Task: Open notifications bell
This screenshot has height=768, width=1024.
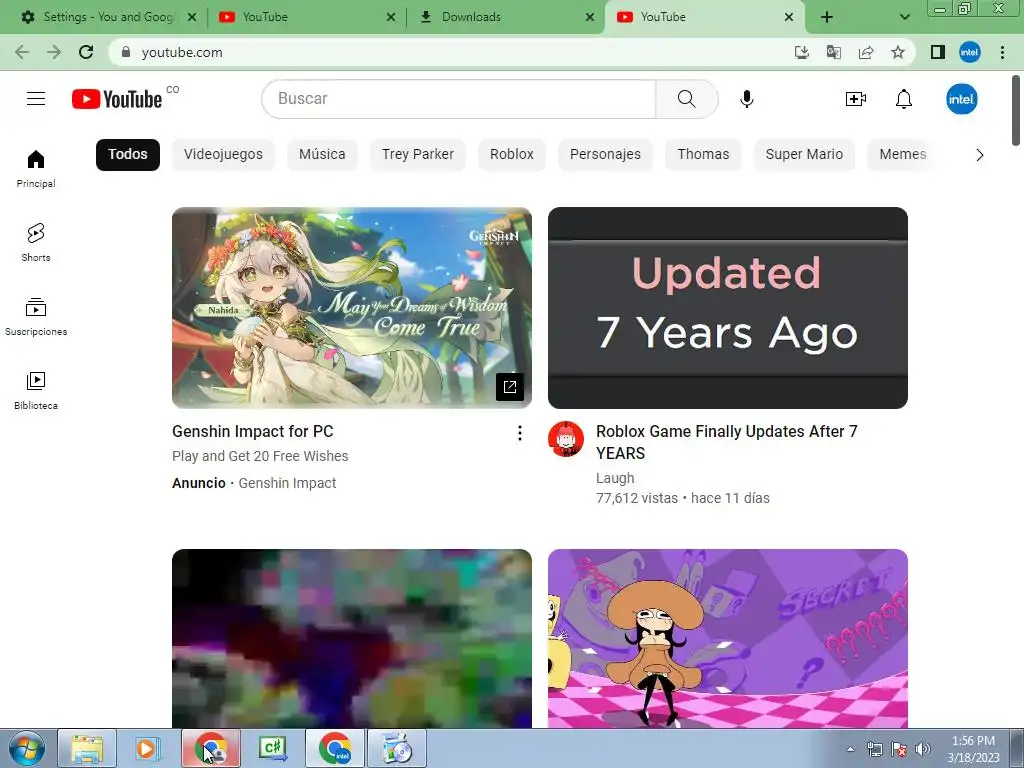Action: [x=904, y=99]
